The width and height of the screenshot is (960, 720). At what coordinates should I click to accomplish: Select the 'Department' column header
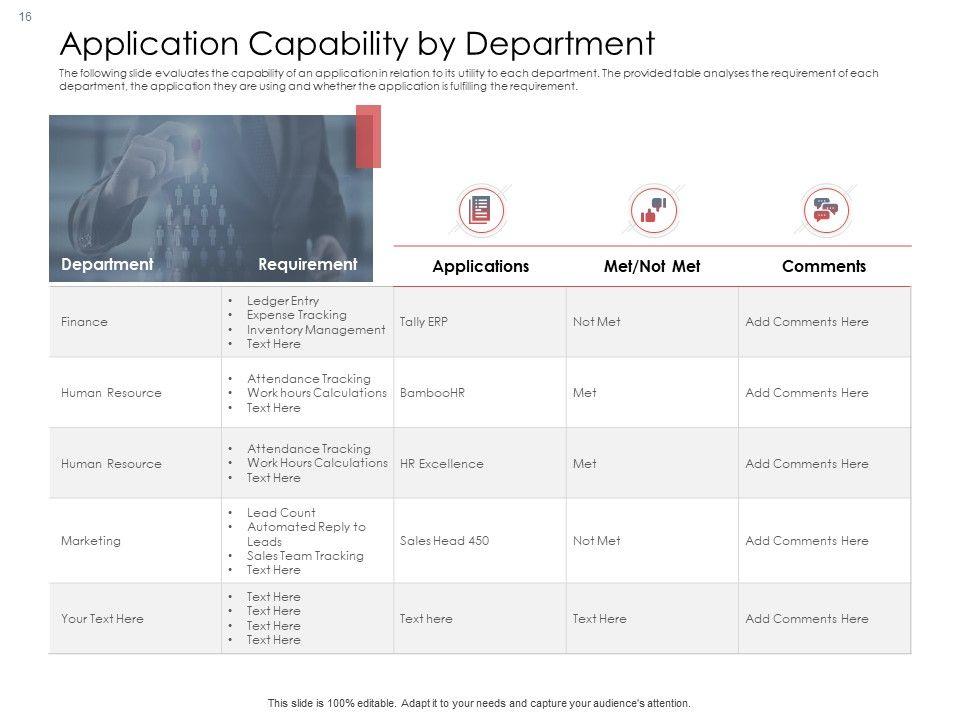(107, 264)
